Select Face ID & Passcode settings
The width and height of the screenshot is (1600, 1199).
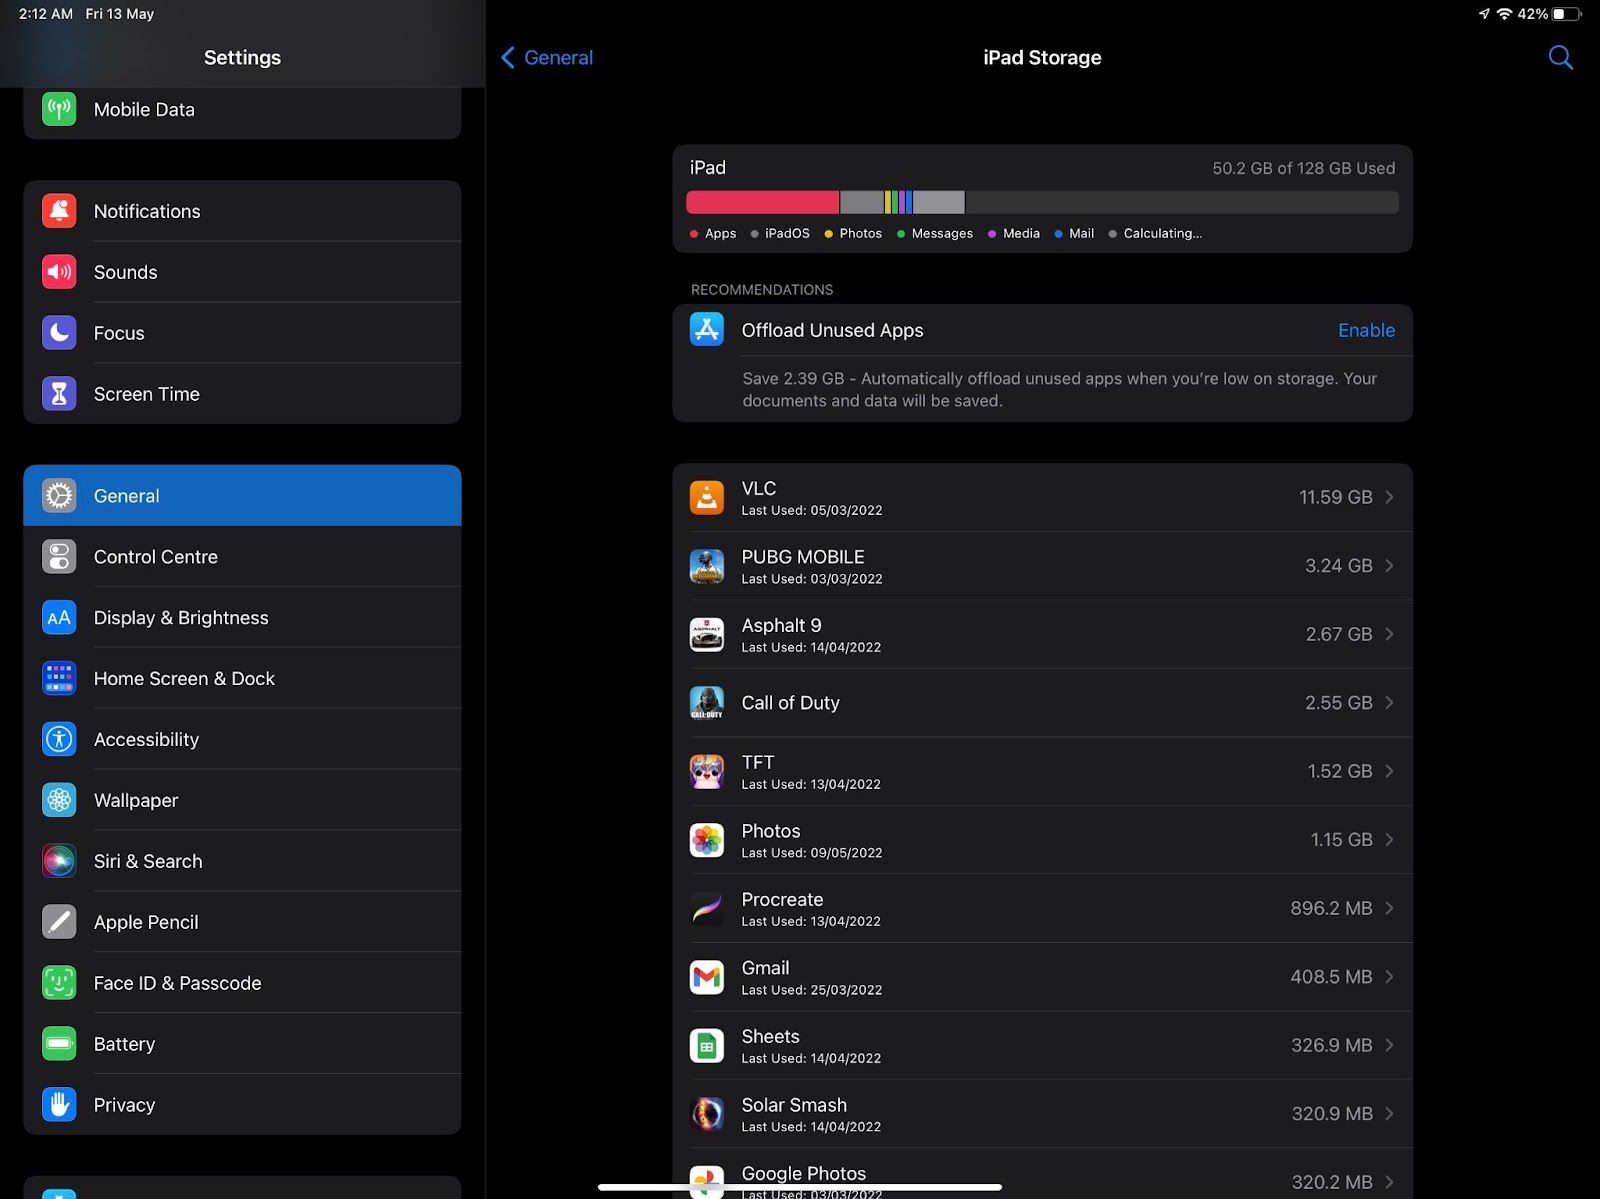click(242, 983)
